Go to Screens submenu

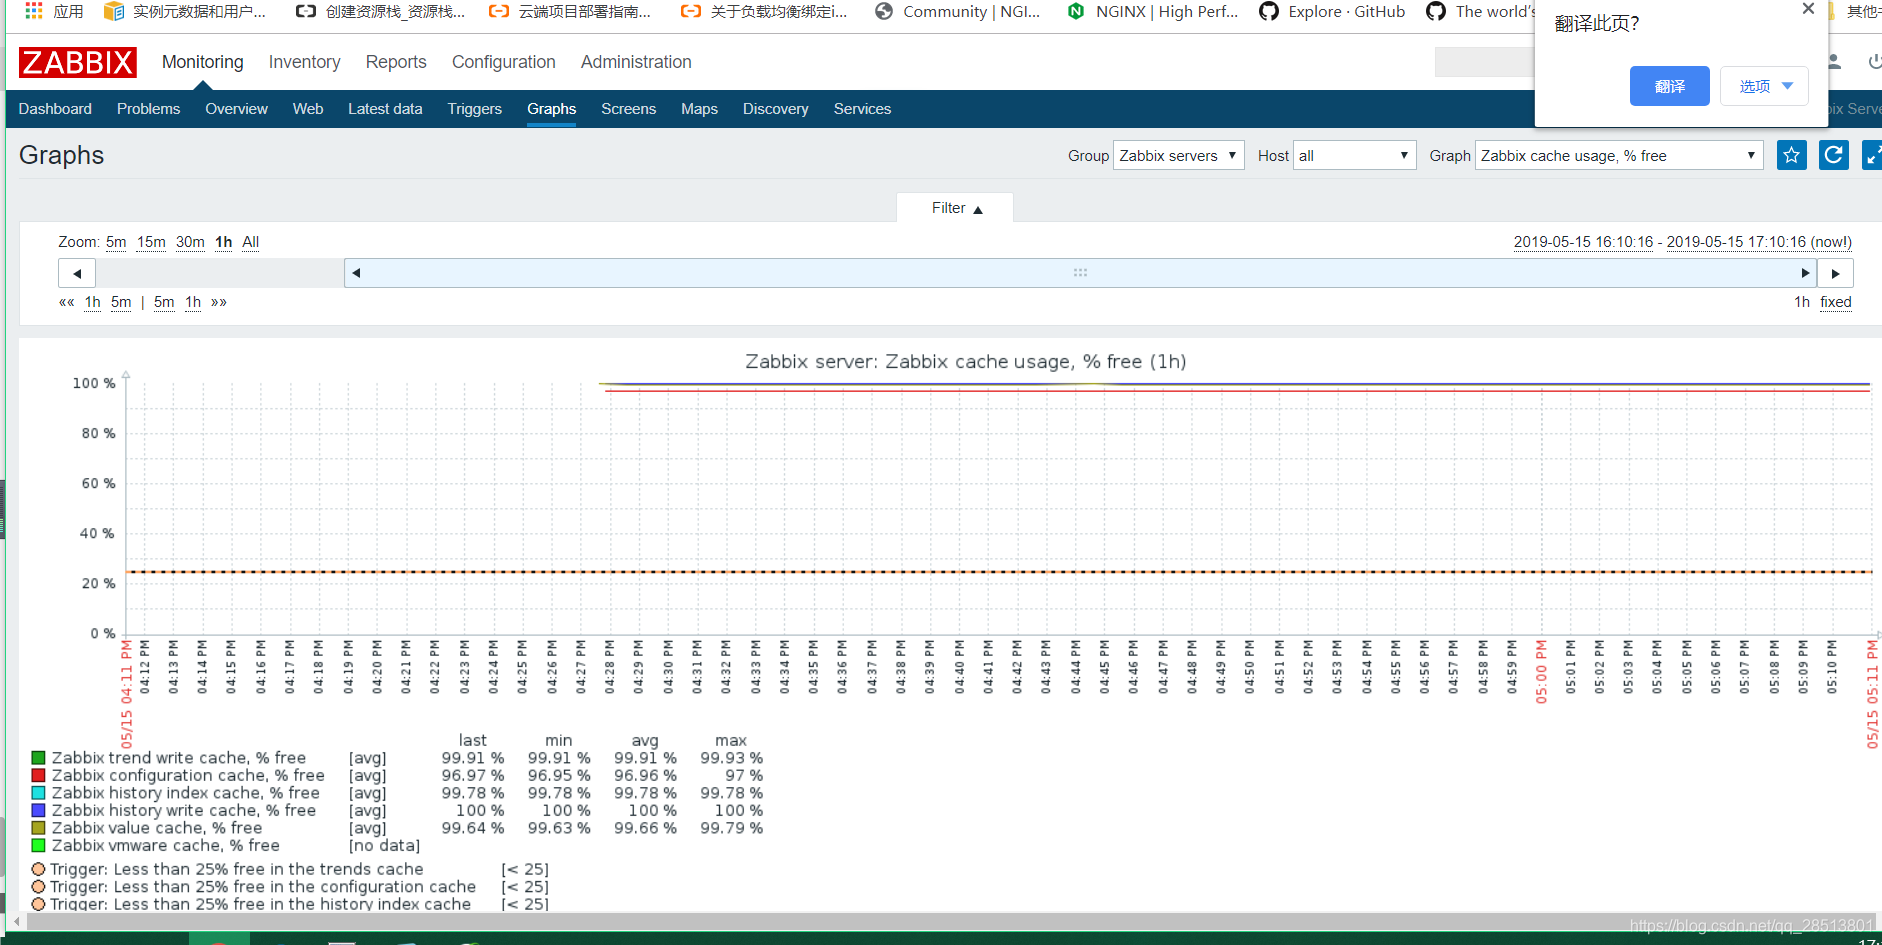pyautogui.click(x=628, y=109)
